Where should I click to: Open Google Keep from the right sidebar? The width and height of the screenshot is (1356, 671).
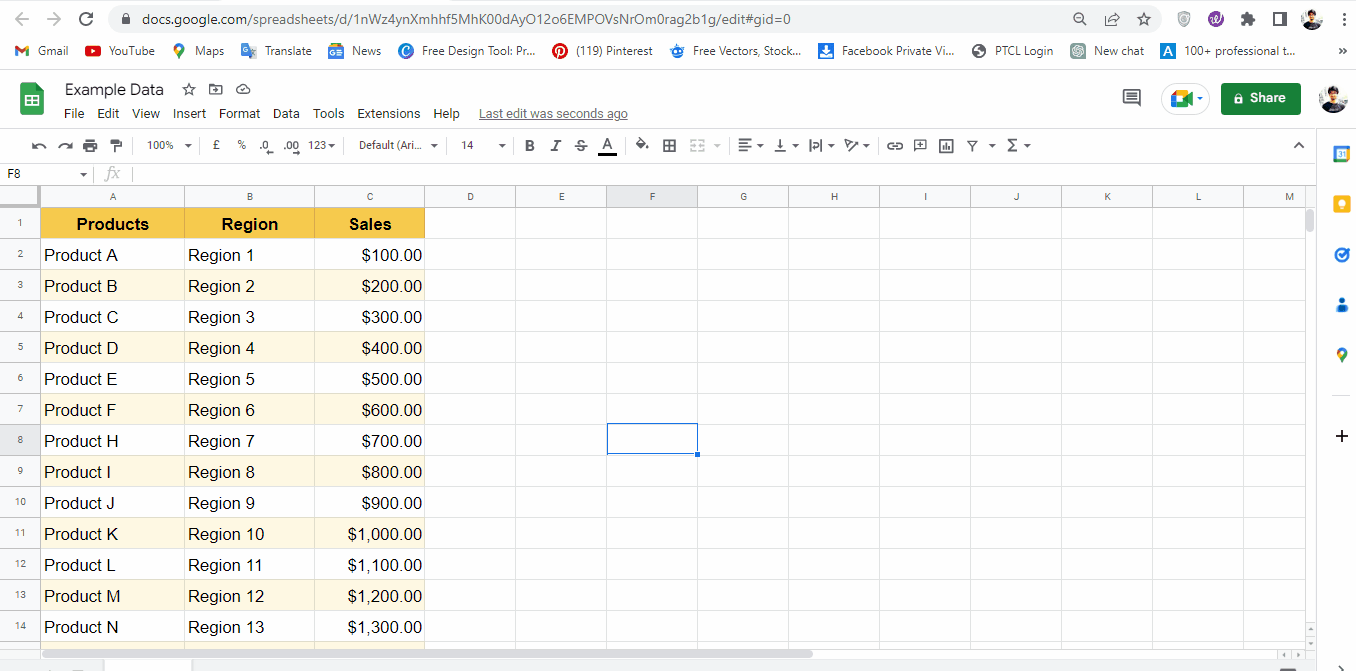pyautogui.click(x=1341, y=203)
